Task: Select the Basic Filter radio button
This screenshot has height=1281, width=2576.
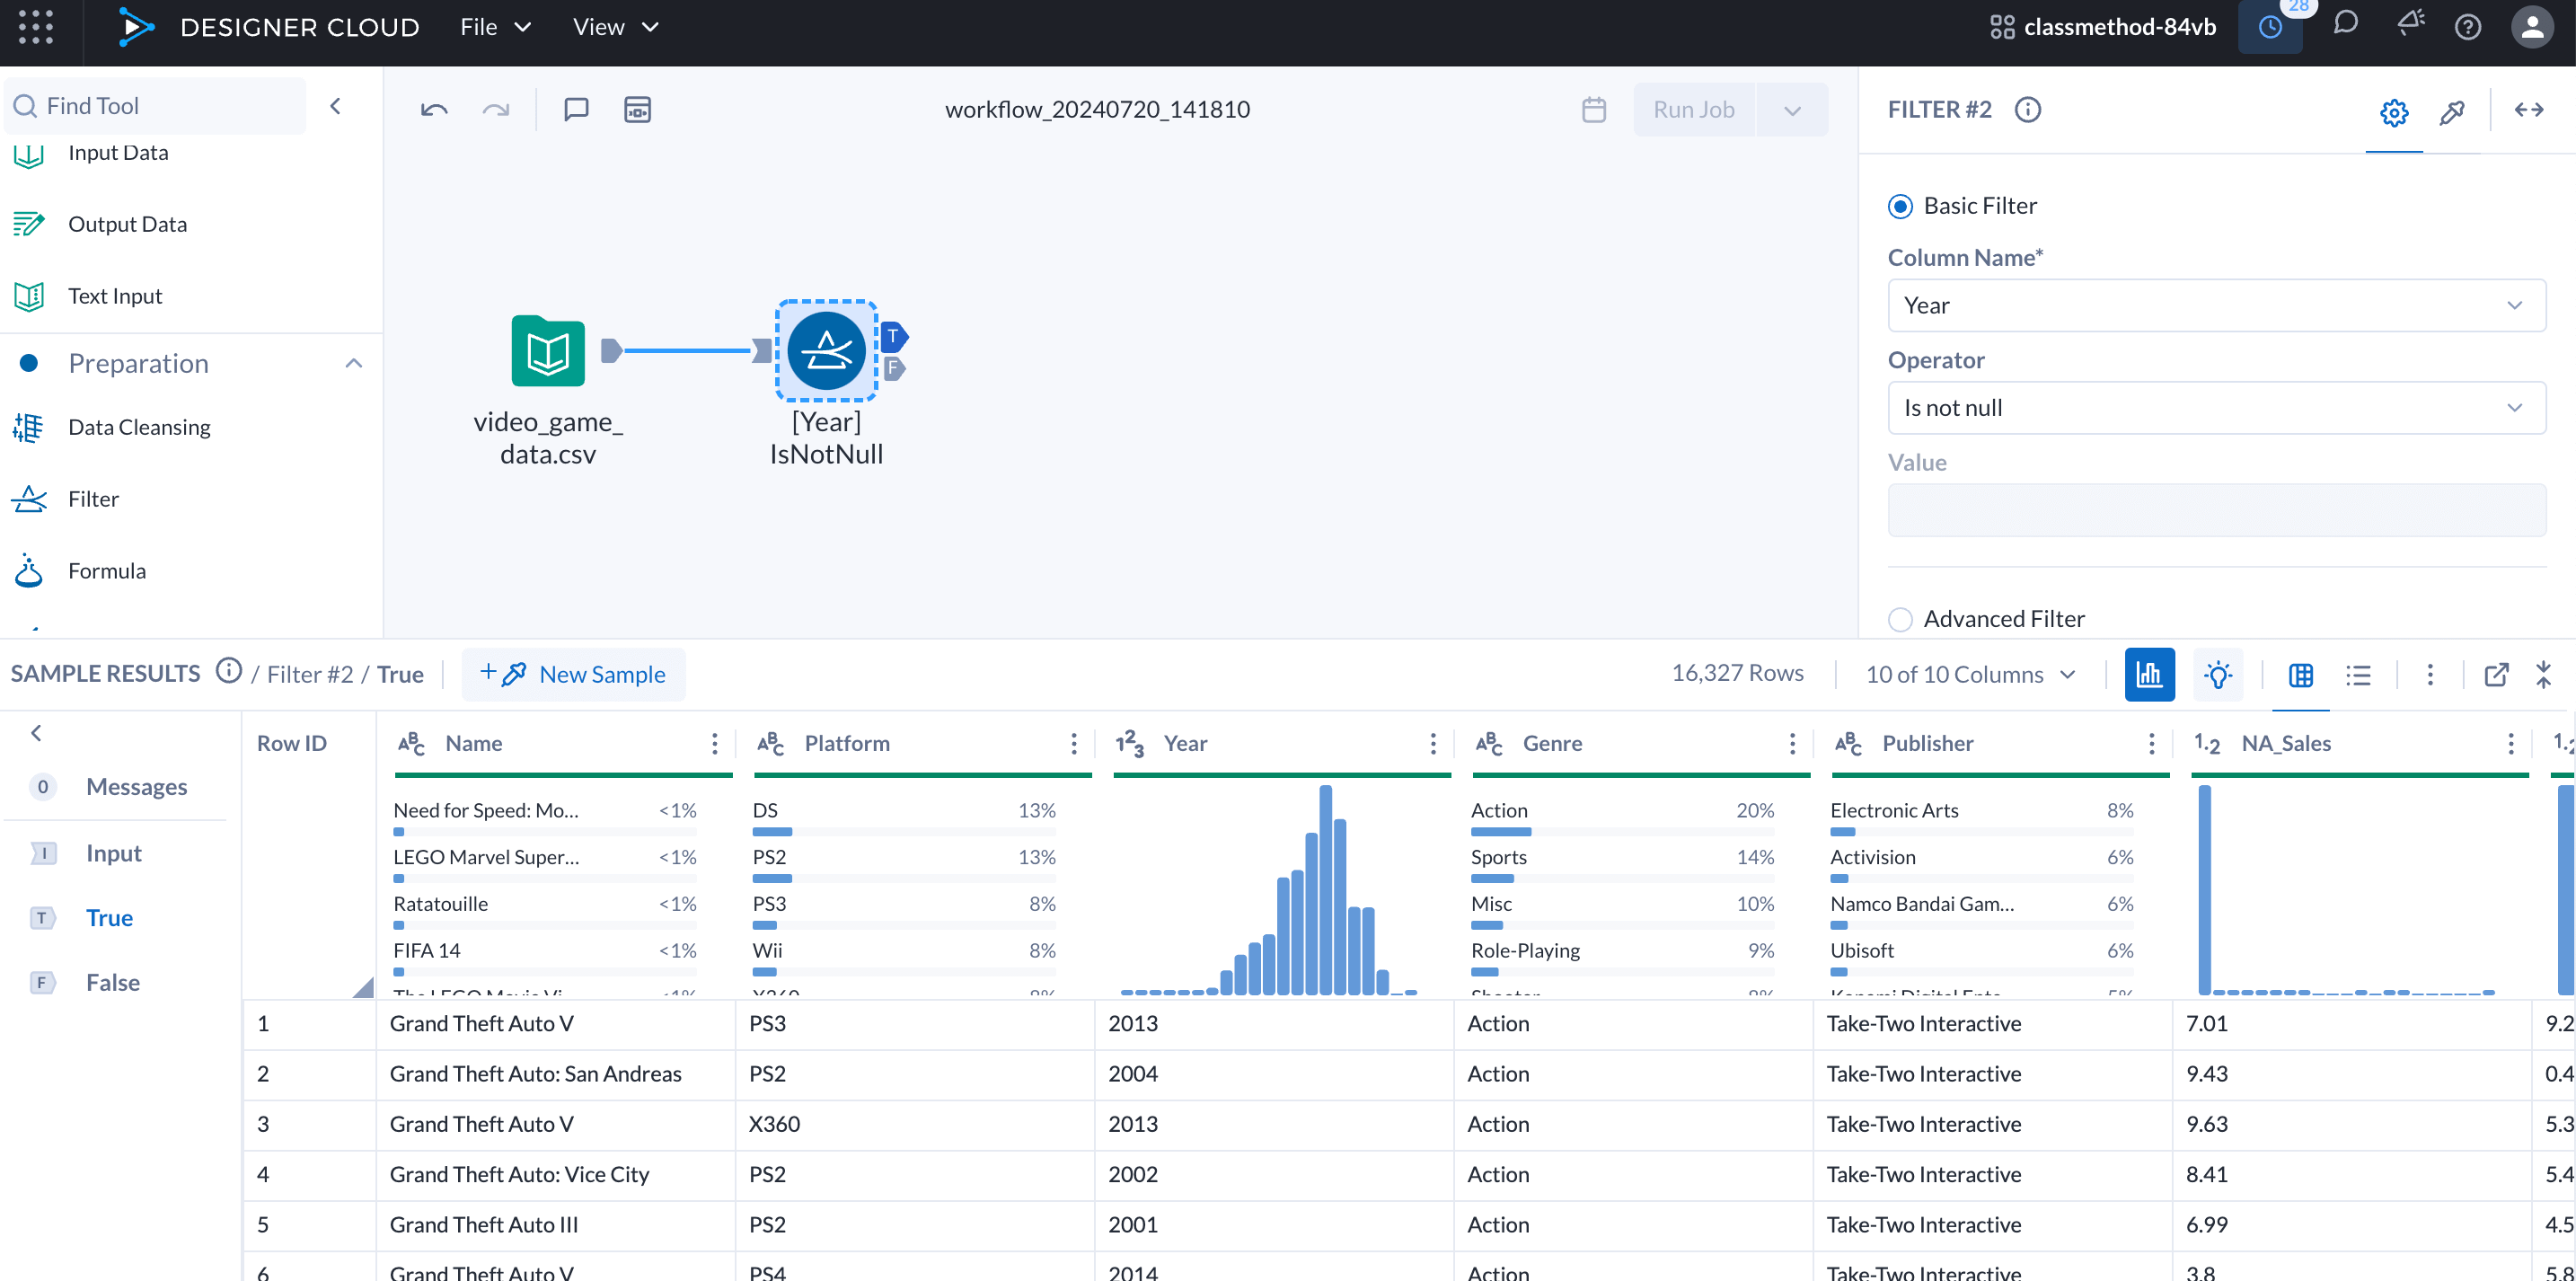Action: [1900, 206]
